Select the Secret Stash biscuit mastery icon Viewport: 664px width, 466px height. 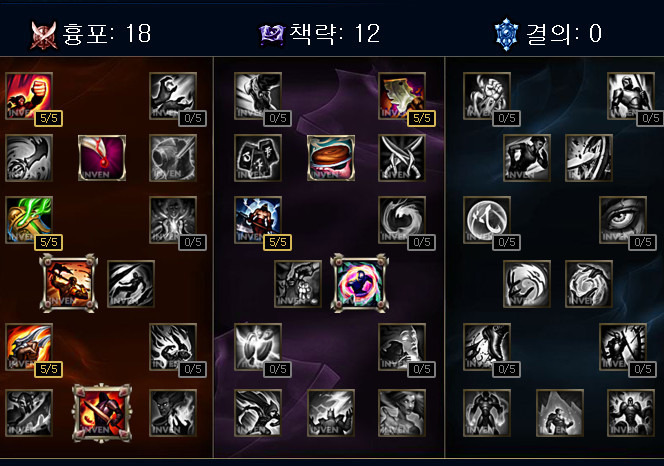331,158
